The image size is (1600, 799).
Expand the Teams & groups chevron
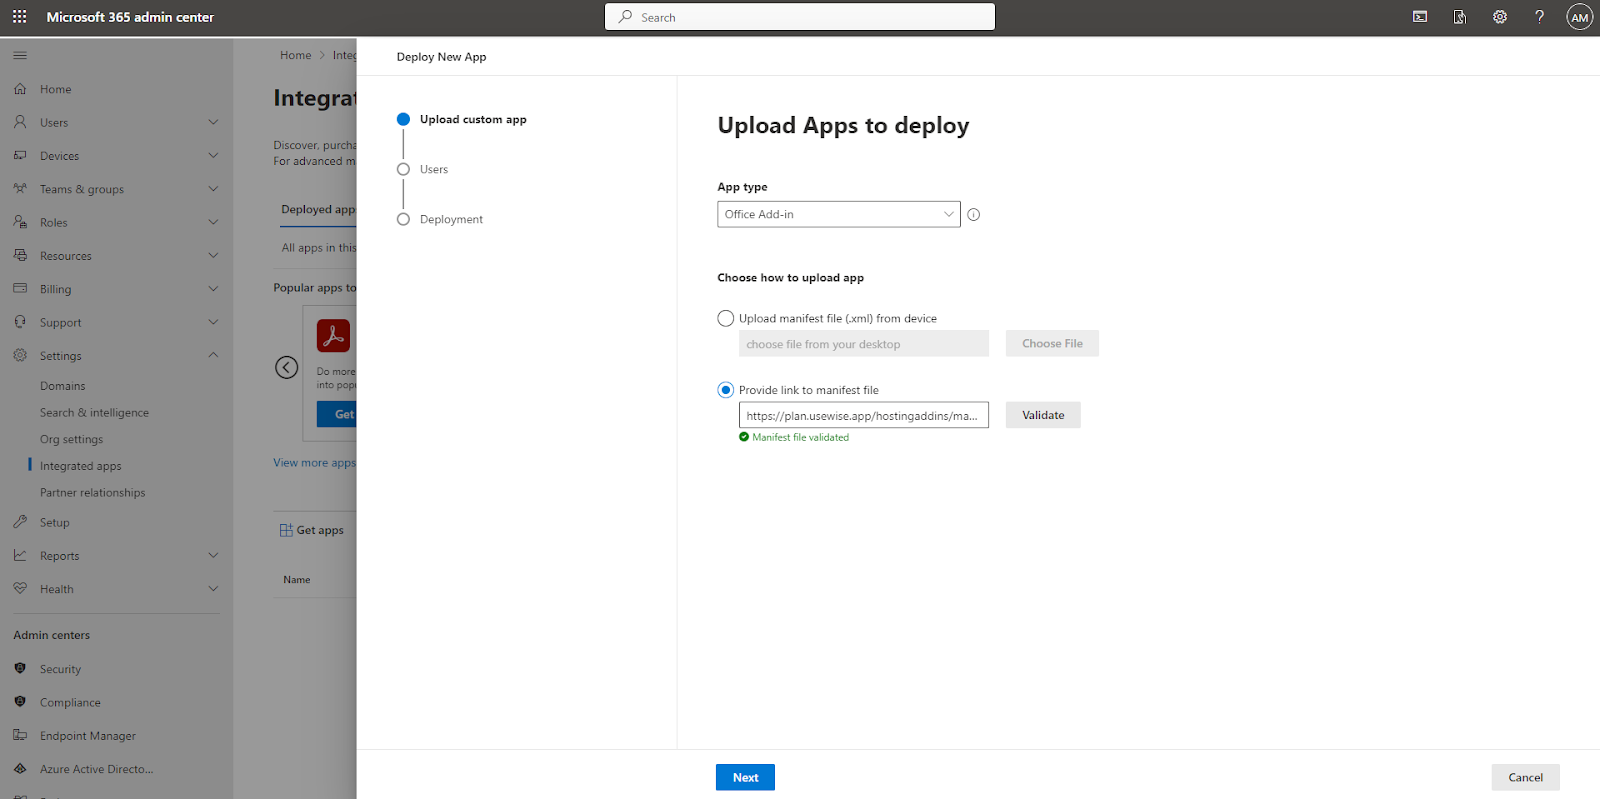tap(213, 189)
